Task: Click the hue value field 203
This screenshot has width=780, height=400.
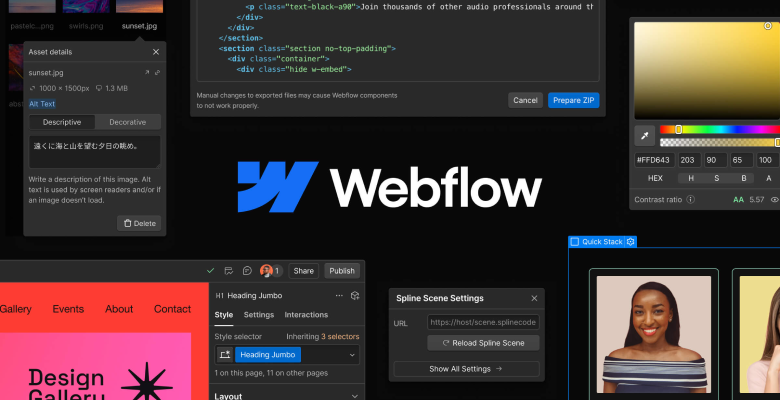Action: (690, 160)
